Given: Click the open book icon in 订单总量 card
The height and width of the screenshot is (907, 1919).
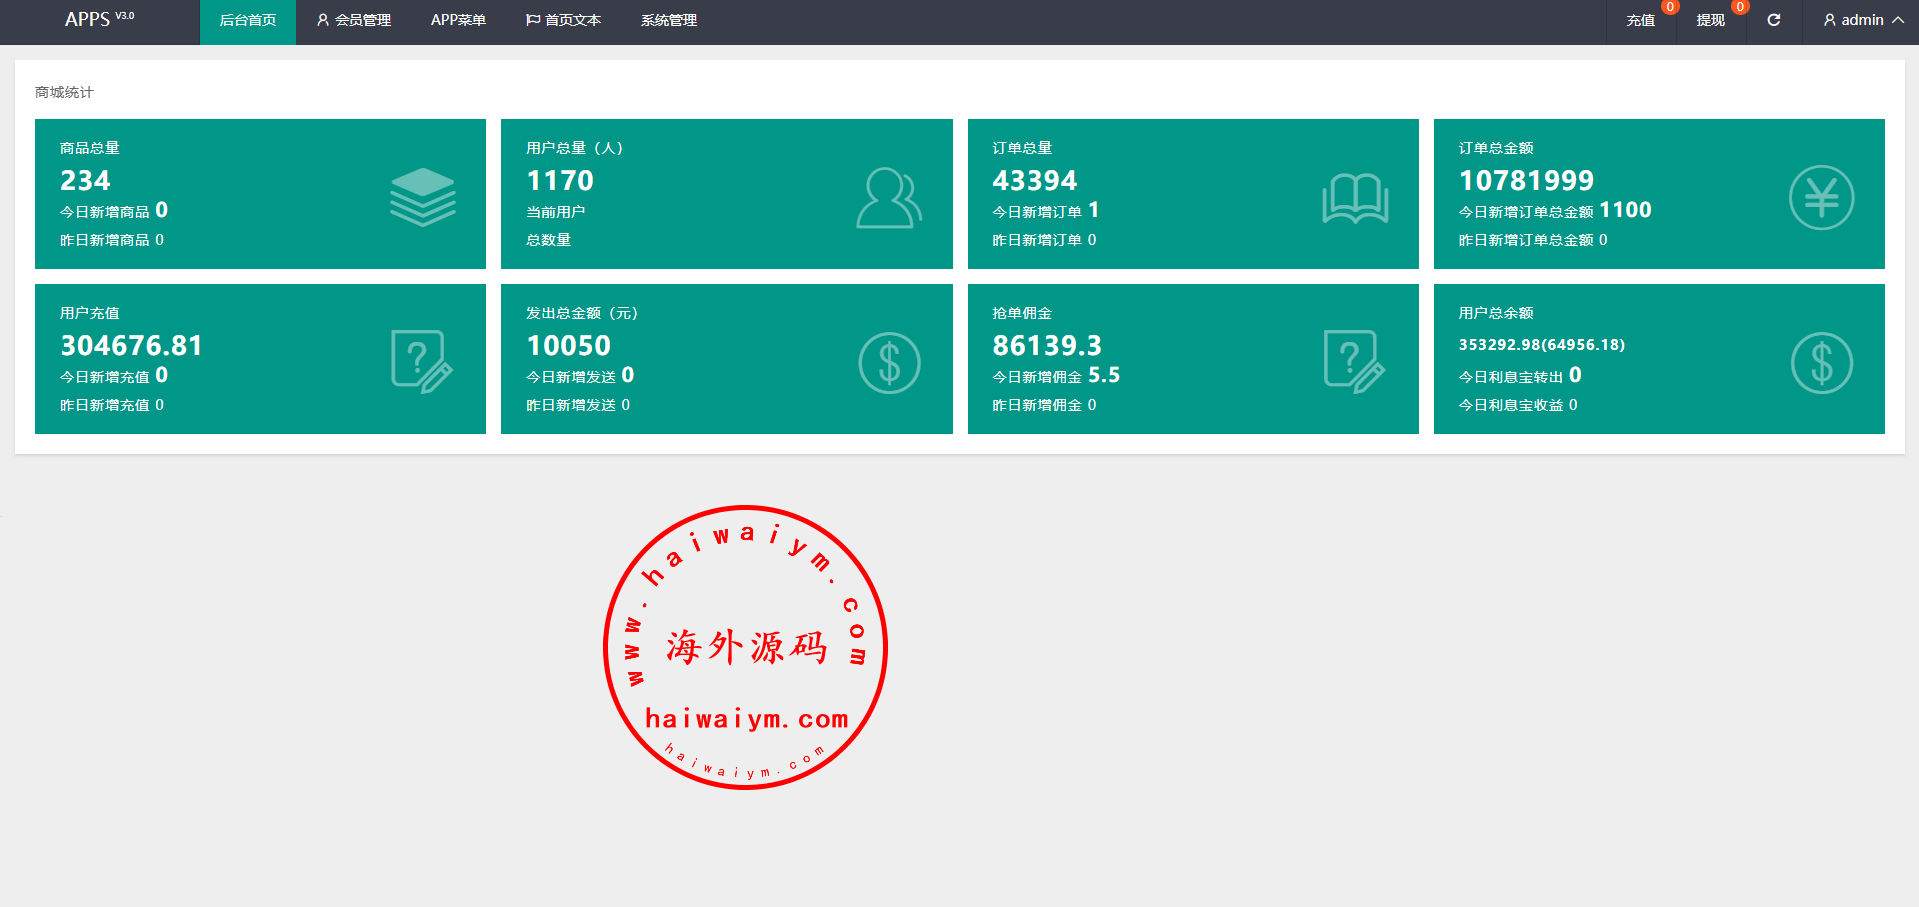Looking at the screenshot, I should pyautogui.click(x=1355, y=198).
